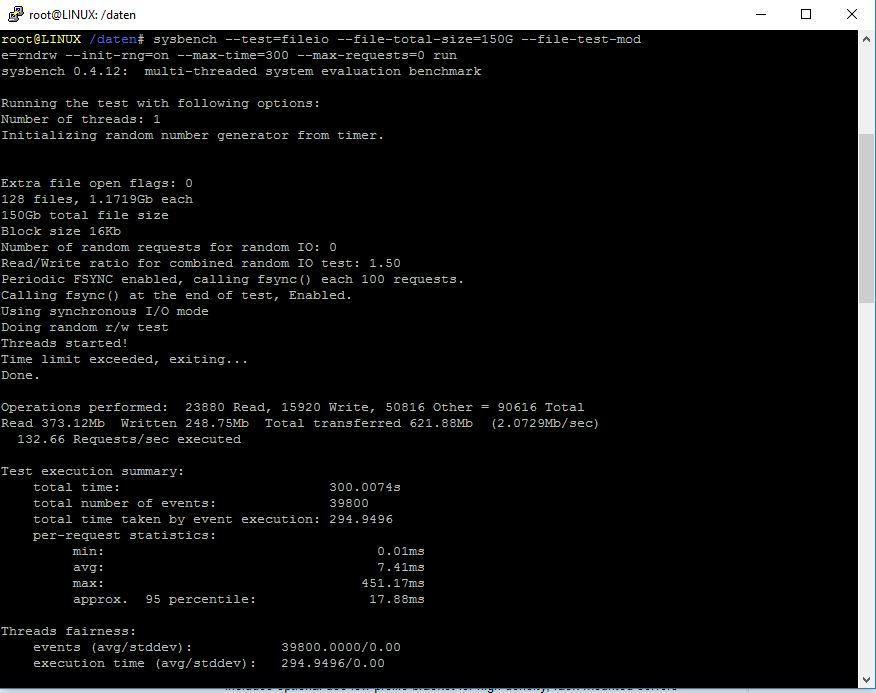Click '15920 Write' in operations performed

[325, 407]
